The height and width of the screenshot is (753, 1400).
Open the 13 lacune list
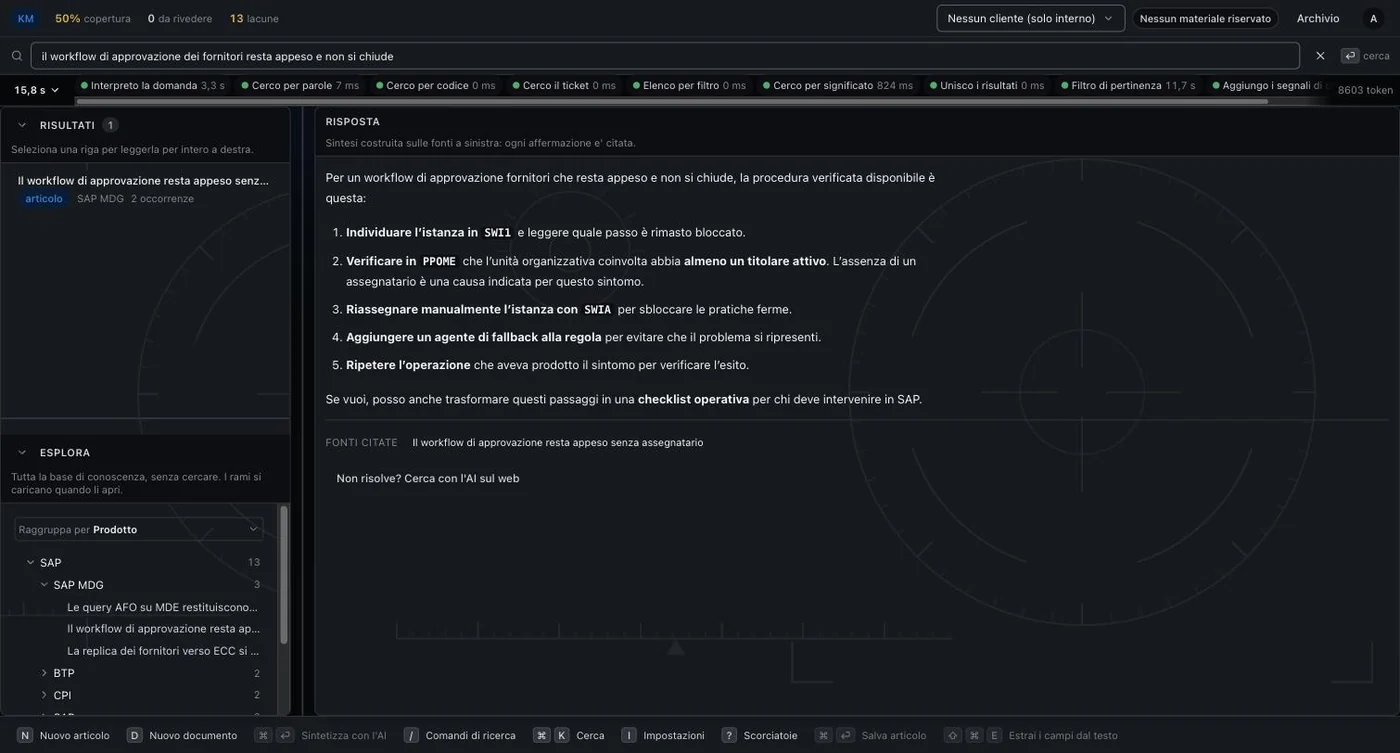pyautogui.click(x=254, y=18)
